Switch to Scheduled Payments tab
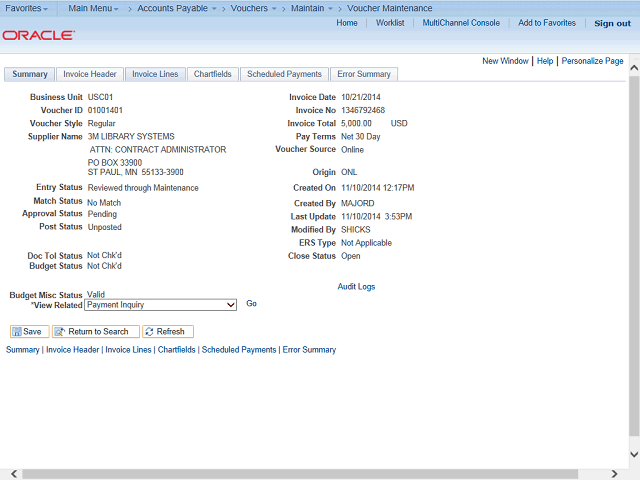 pyautogui.click(x=284, y=74)
